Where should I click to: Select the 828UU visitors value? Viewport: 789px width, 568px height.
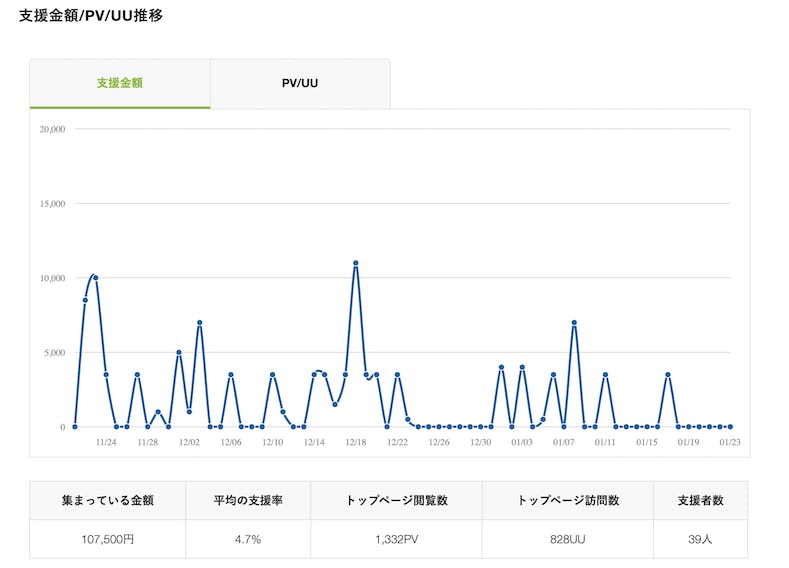567,539
